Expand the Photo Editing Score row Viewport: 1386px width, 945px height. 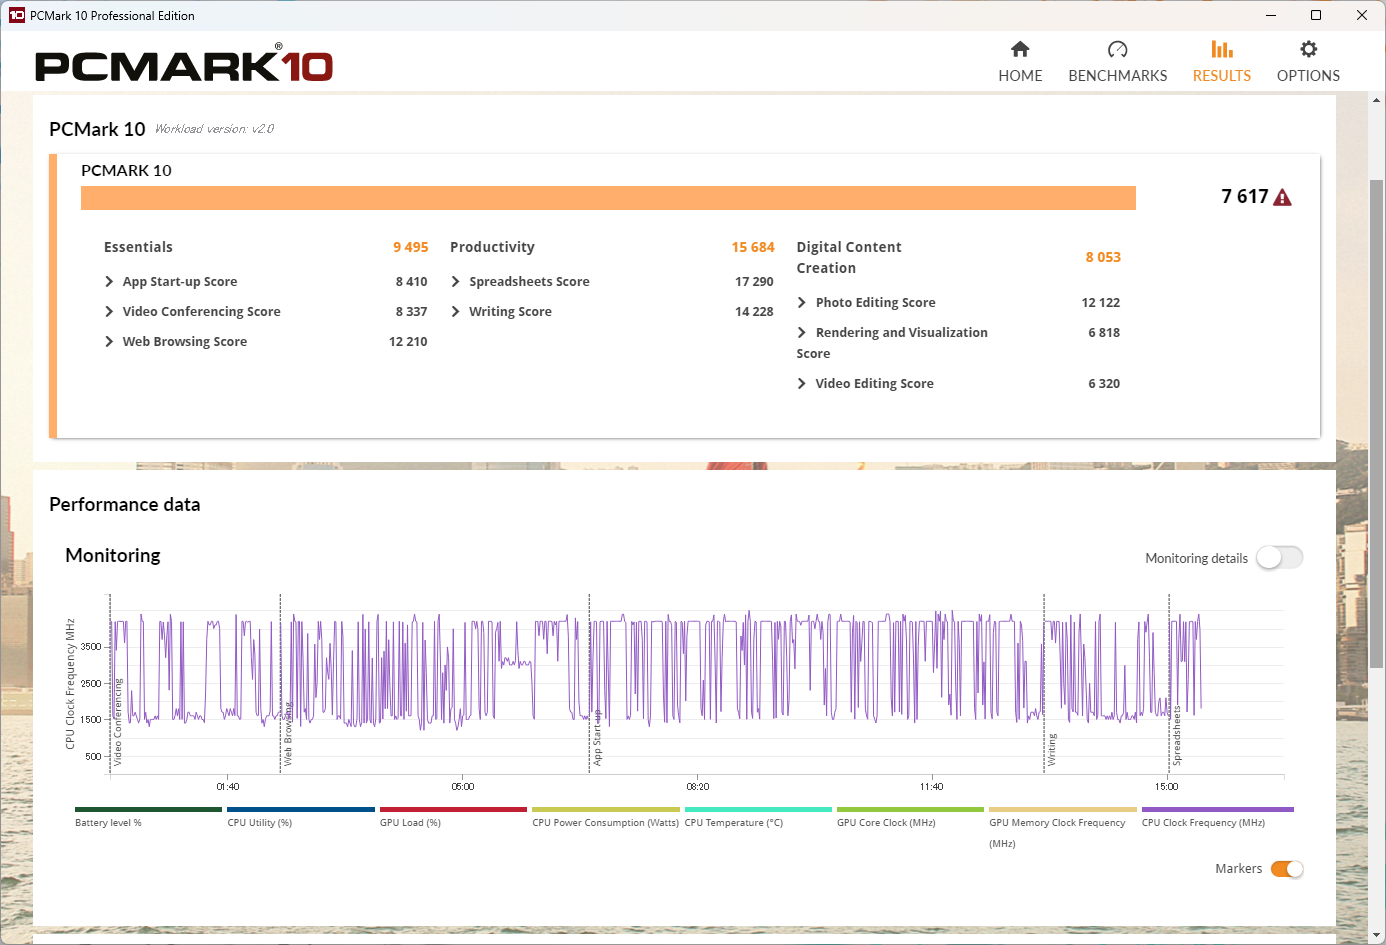pos(802,303)
